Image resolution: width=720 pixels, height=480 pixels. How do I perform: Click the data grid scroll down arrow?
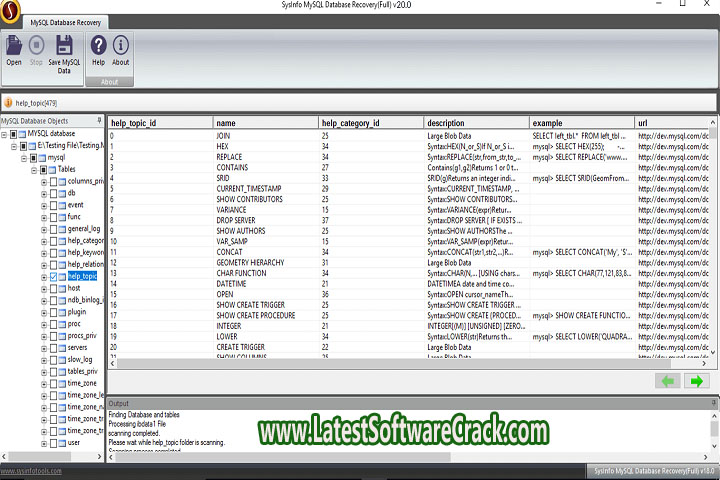click(713, 353)
